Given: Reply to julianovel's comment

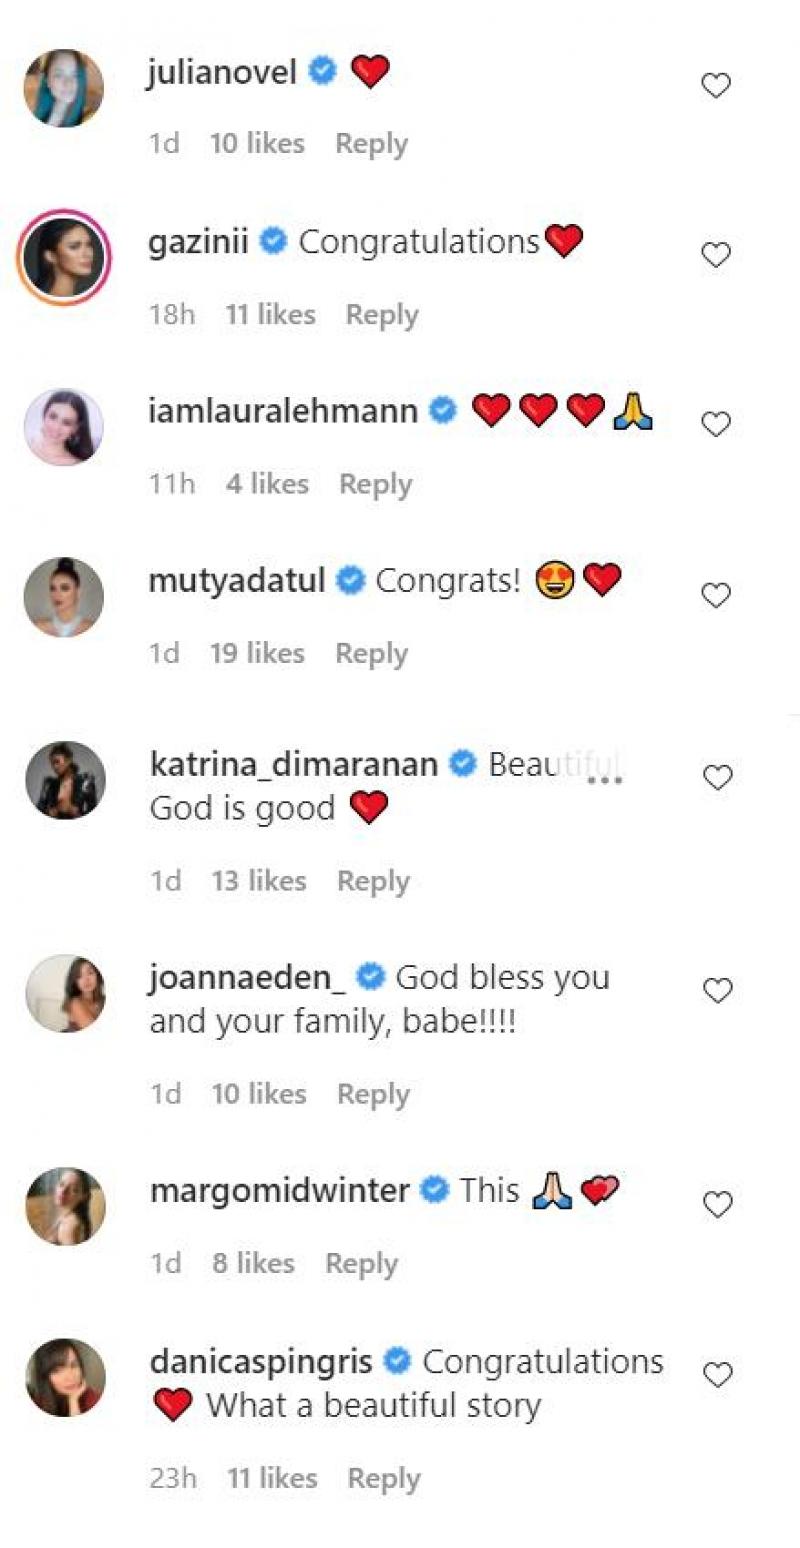Looking at the screenshot, I should [x=371, y=144].
